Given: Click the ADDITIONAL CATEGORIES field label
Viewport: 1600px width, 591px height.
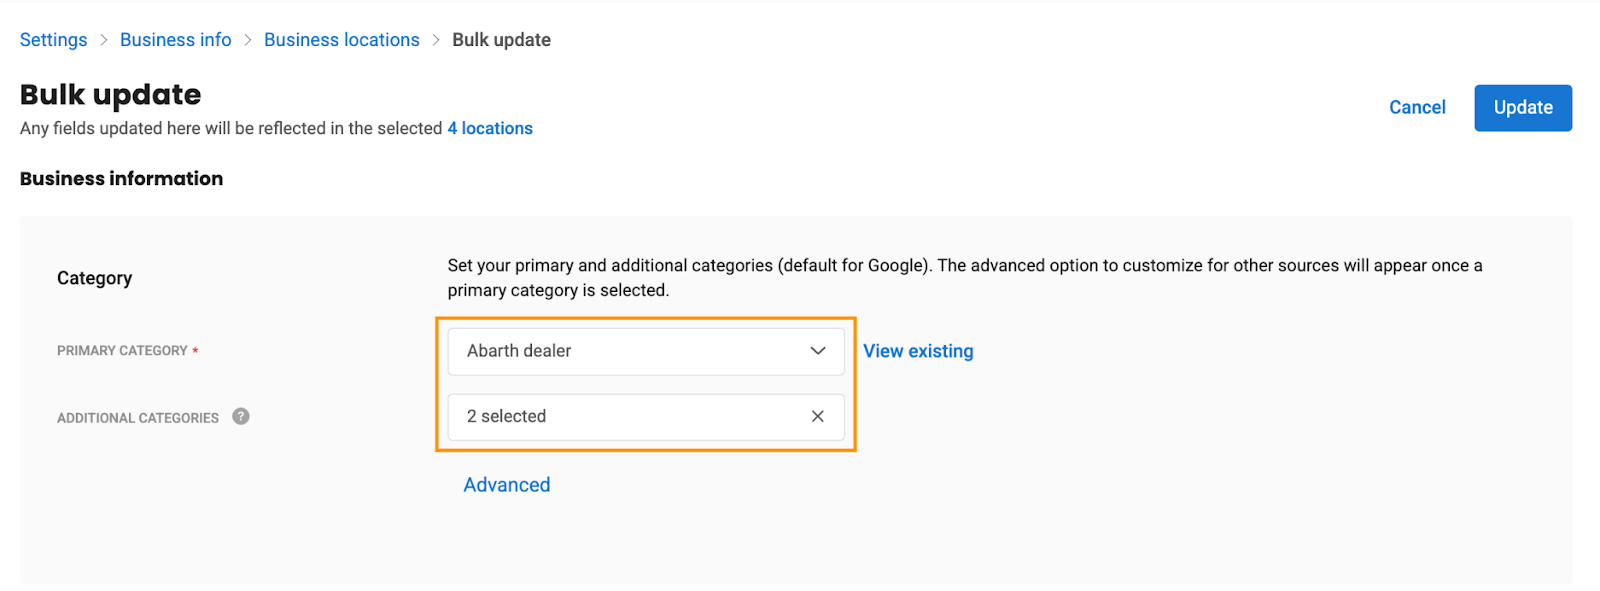Looking at the screenshot, I should click(138, 418).
